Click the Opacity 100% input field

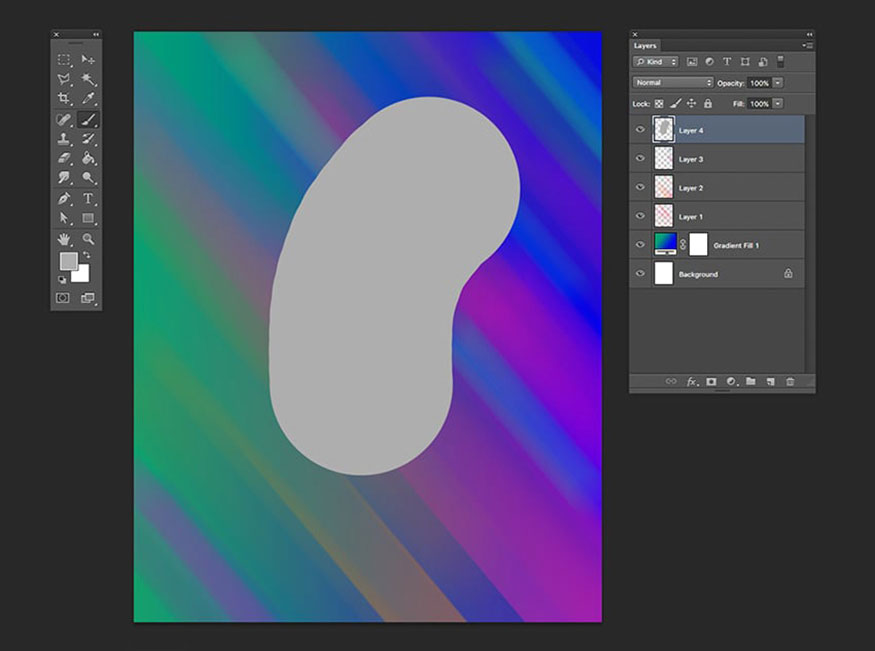(x=759, y=83)
